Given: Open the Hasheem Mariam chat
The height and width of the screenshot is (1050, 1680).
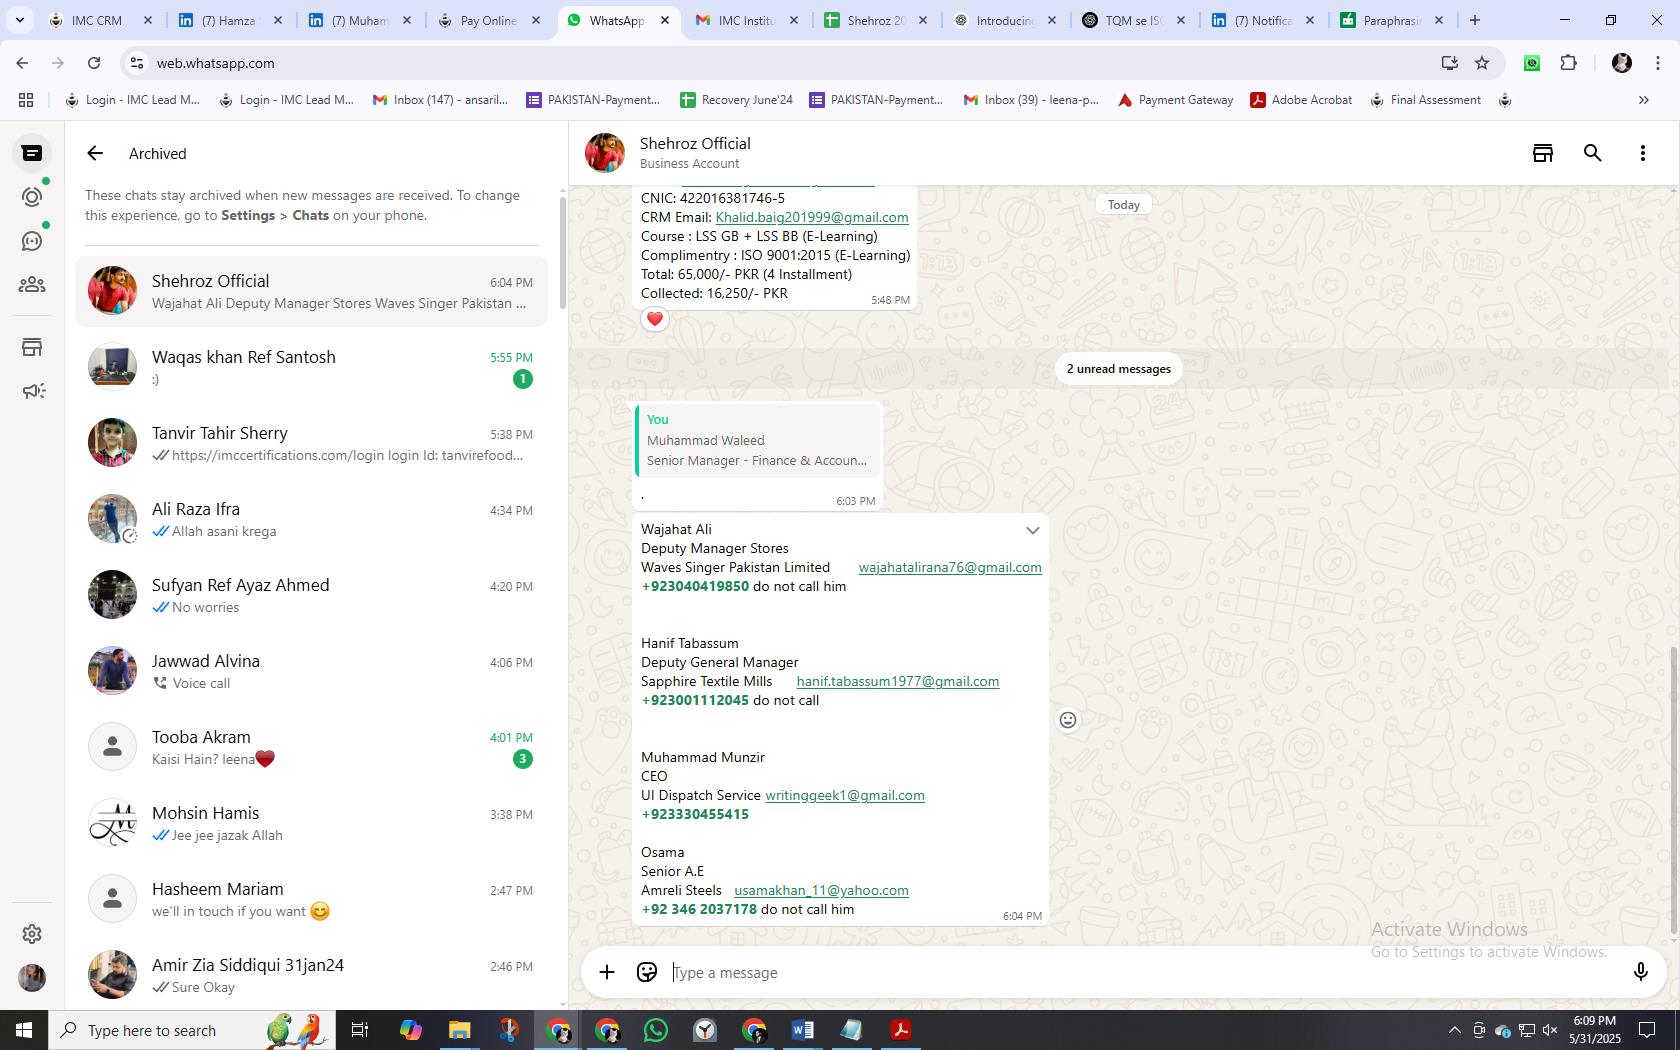Looking at the screenshot, I should pyautogui.click(x=311, y=899).
